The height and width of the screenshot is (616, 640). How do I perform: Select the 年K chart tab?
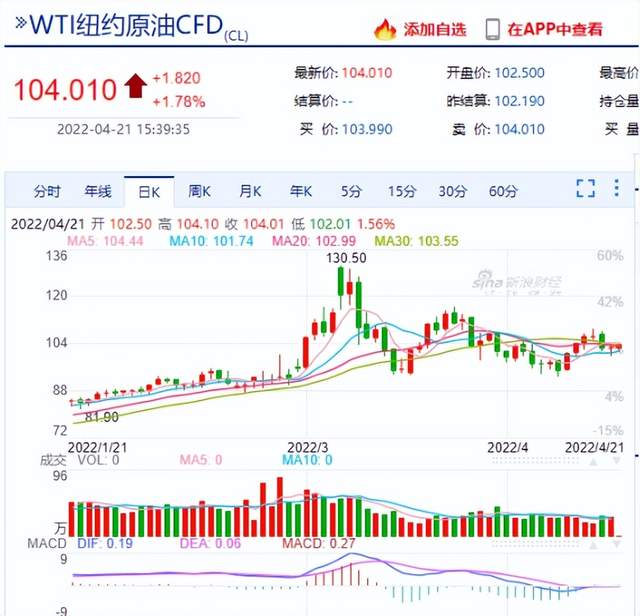point(301,191)
